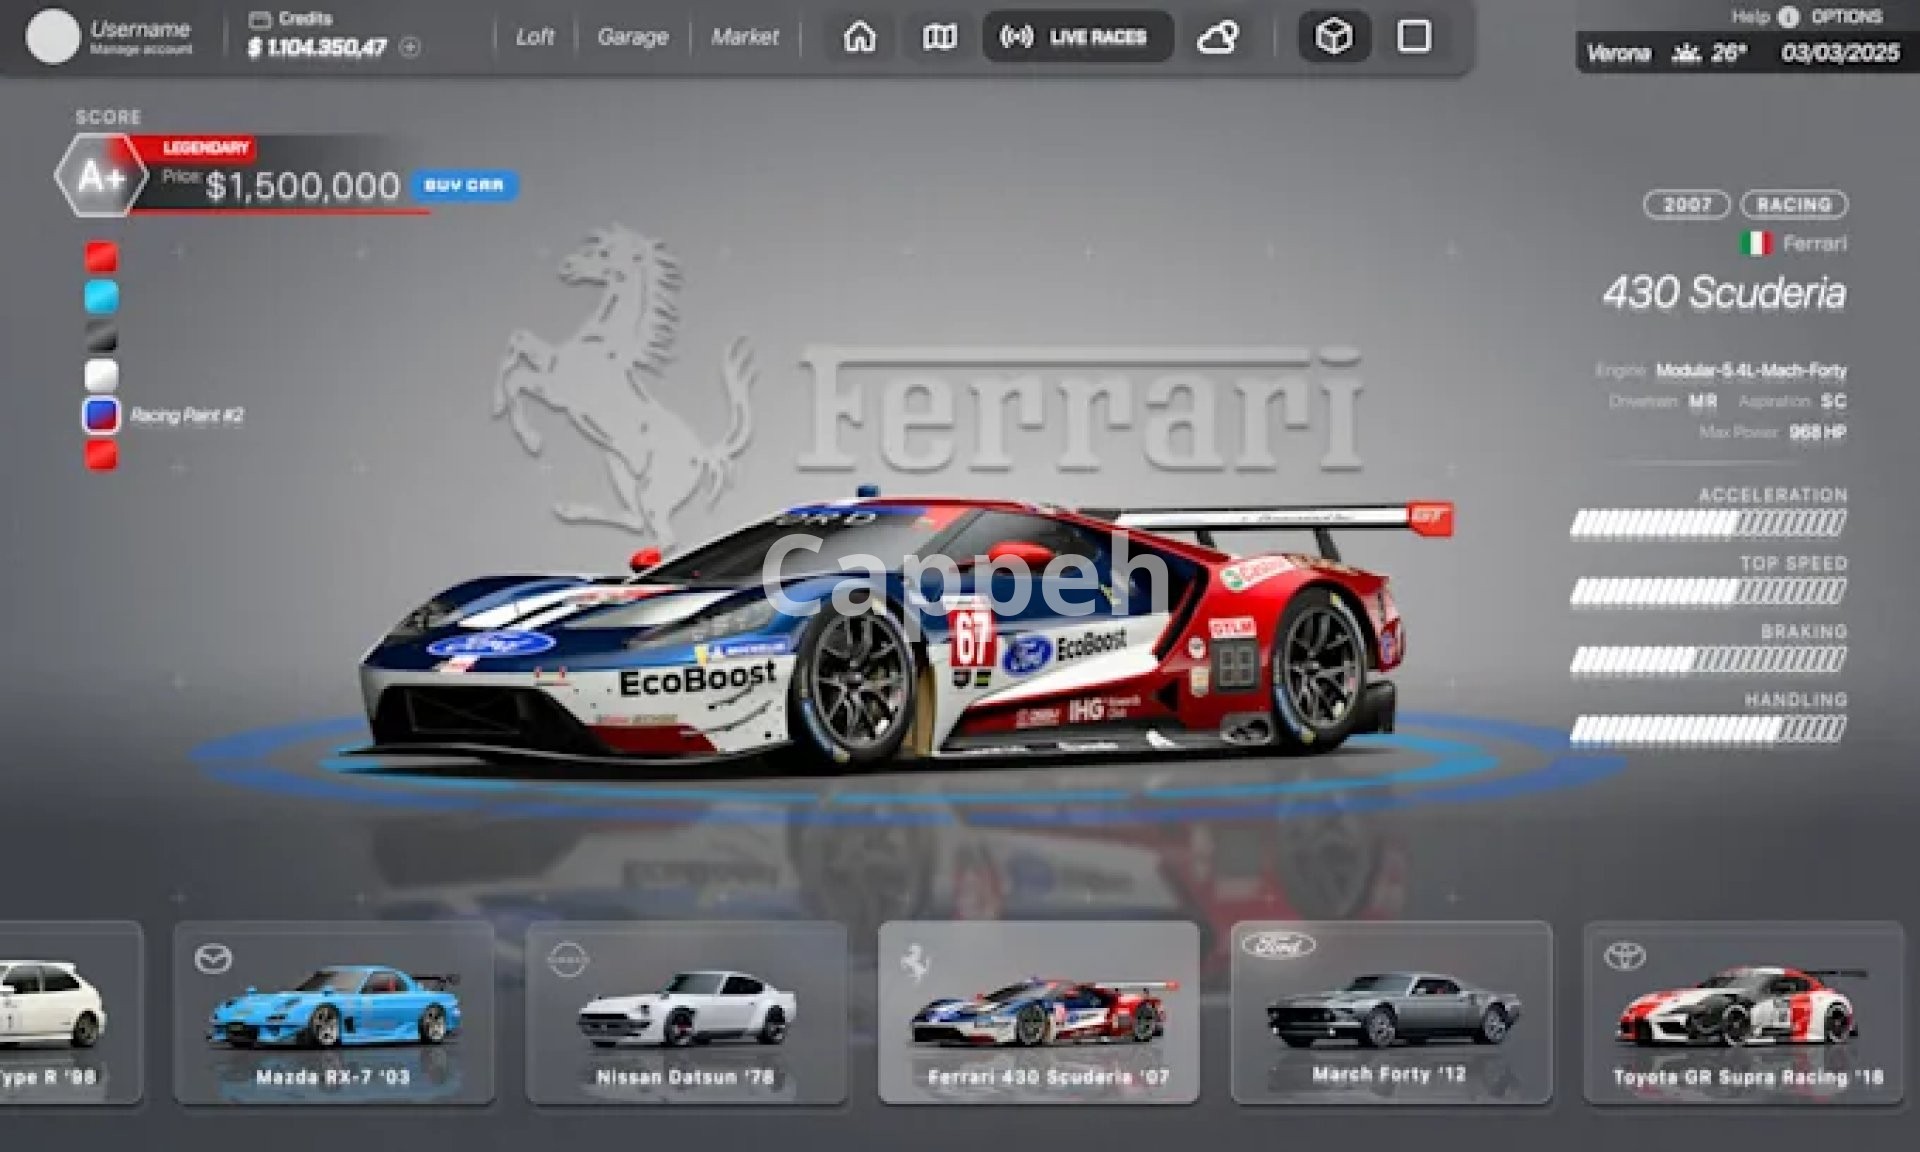Select the Mazda RX-7 '03 car card

333,1012
